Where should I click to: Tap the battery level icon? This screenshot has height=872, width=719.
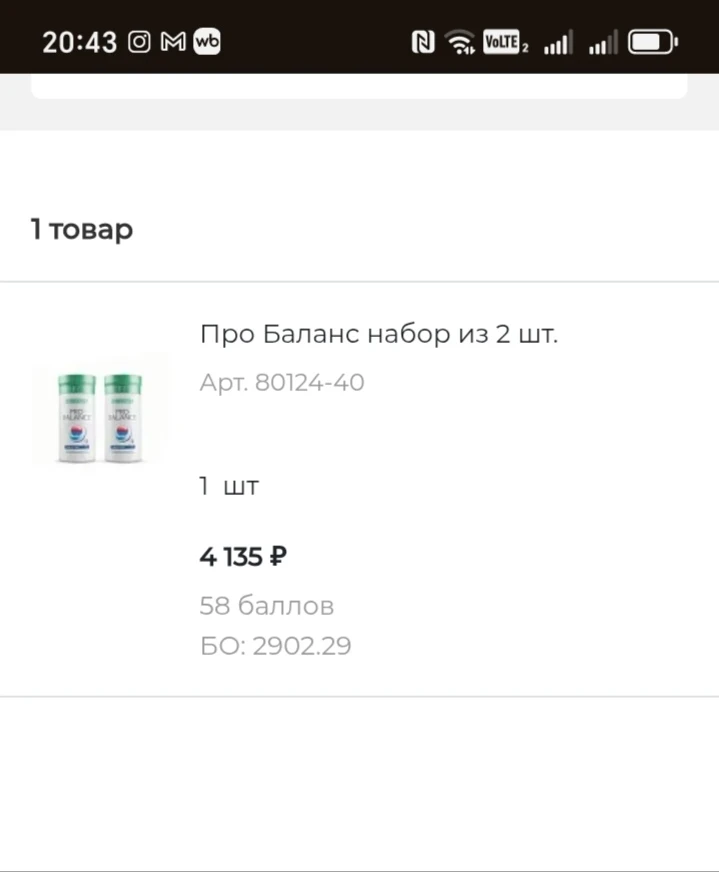653,42
